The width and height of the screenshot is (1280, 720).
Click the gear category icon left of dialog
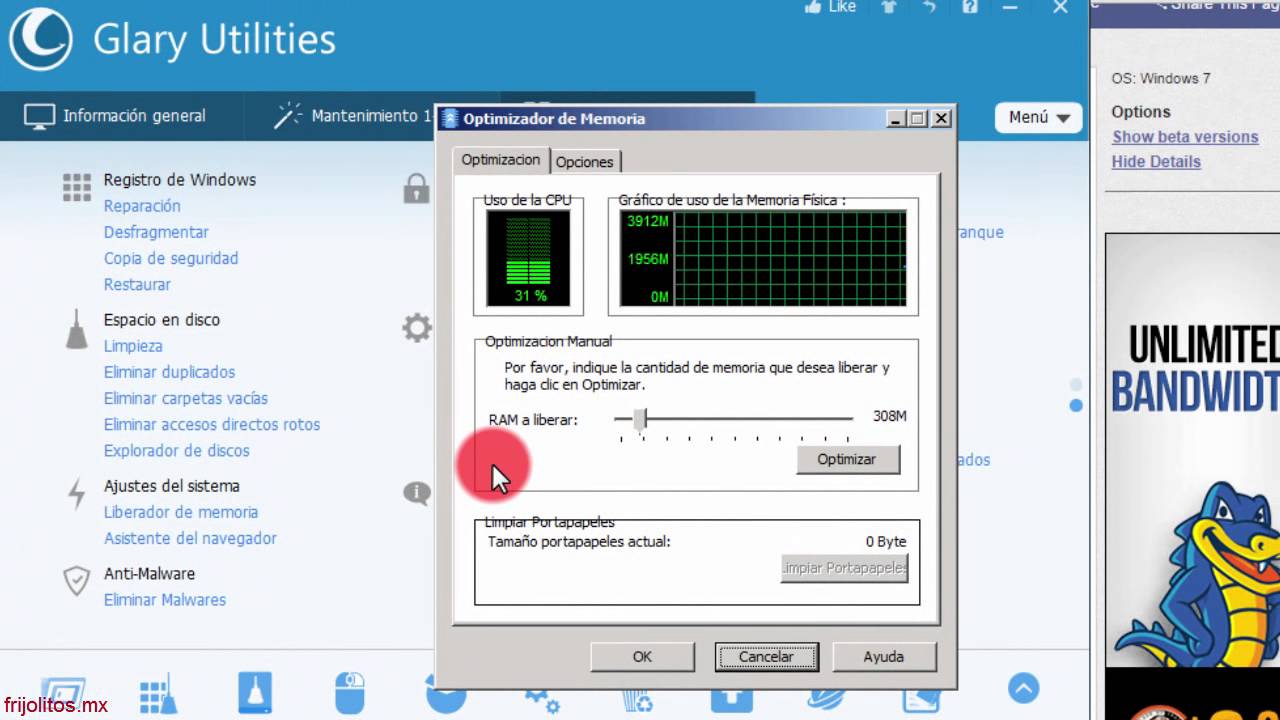tap(417, 328)
